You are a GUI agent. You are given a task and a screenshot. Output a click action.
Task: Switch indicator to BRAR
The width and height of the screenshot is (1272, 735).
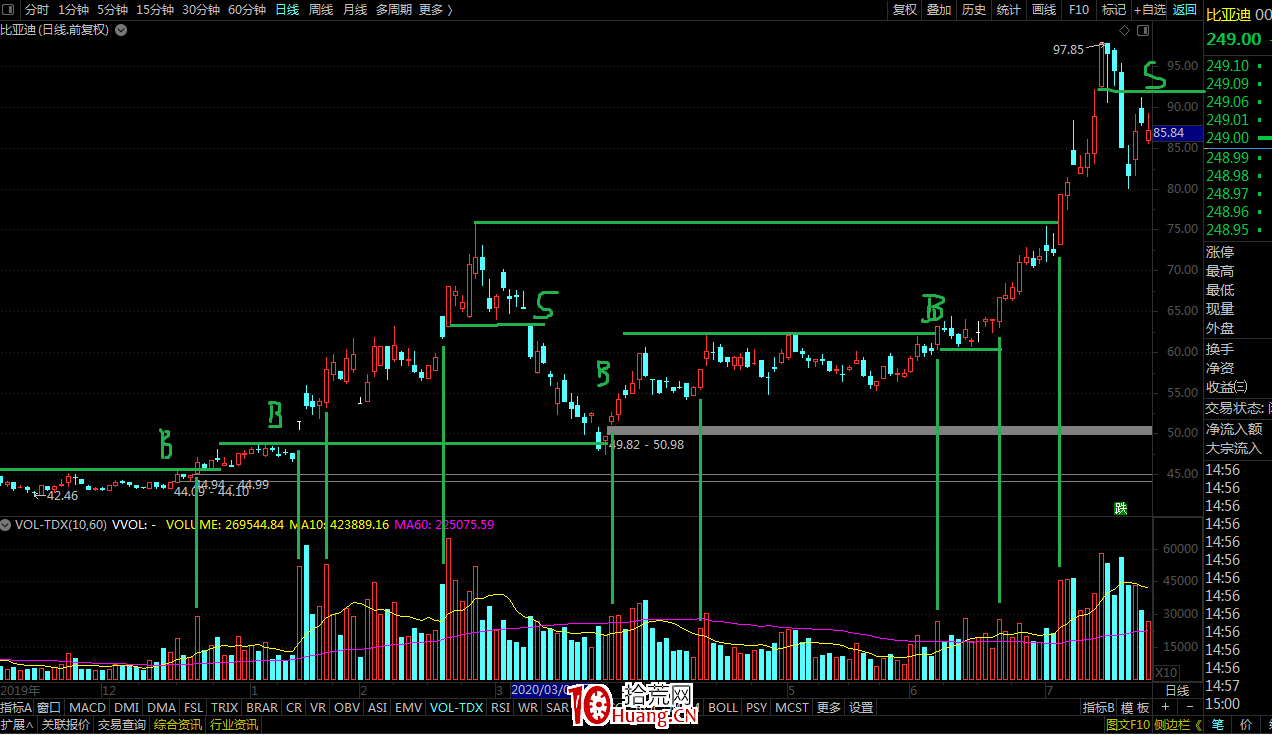tap(262, 707)
